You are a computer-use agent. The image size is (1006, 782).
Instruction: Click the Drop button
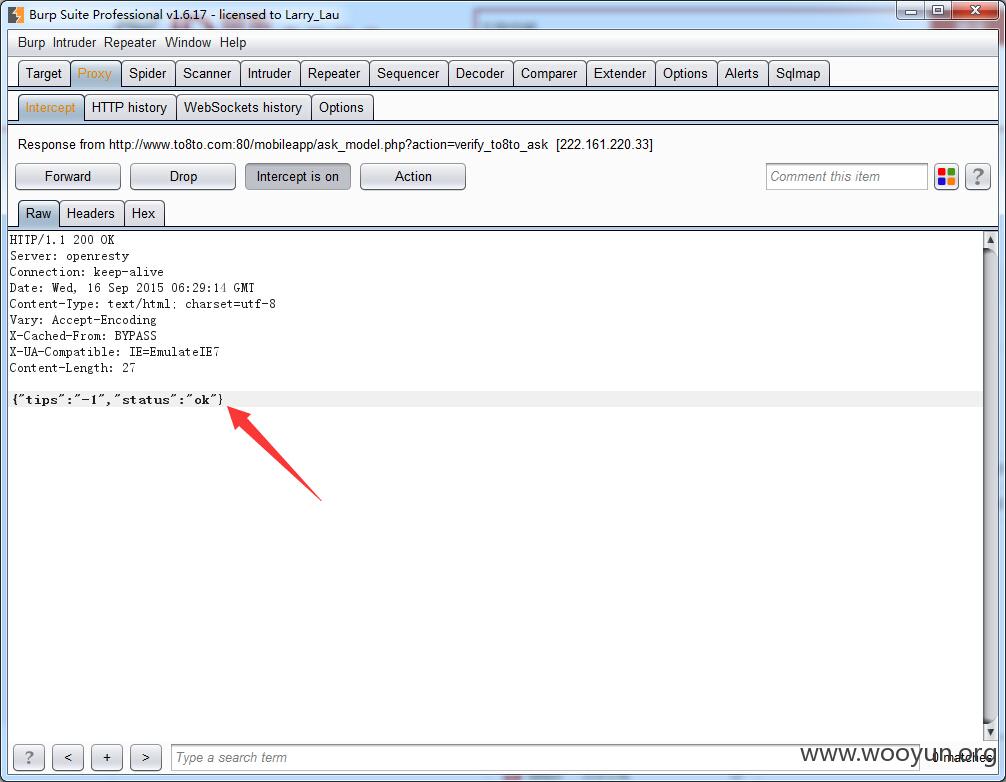coord(183,176)
